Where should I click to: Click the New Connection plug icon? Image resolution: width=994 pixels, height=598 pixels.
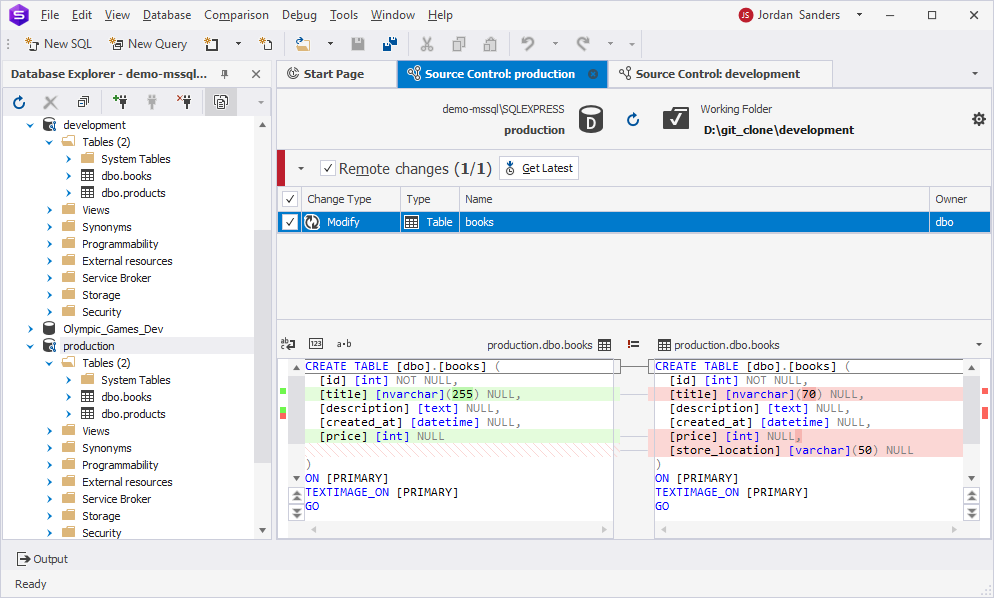[x=120, y=101]
